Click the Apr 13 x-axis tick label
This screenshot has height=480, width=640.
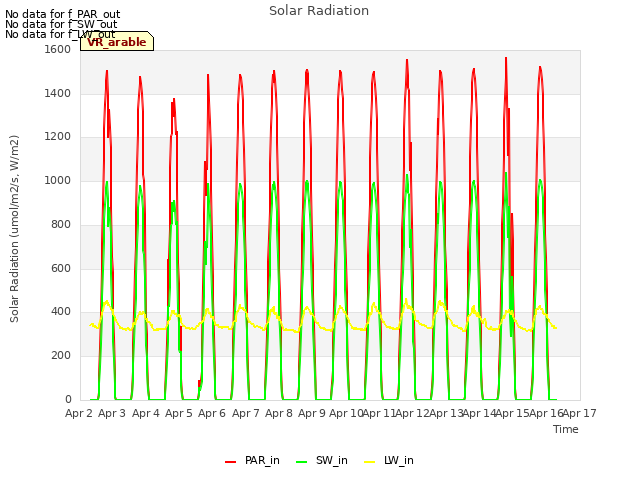pos(446,413)
